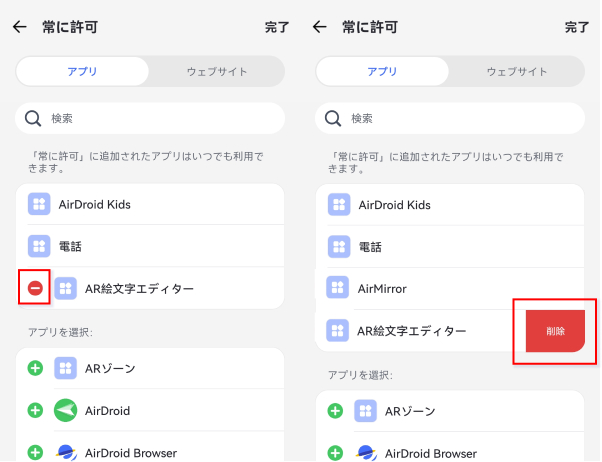Click the search magnifier icon on left screen
This screenshot has height=462, width=602.
click(x=33, y=119)
